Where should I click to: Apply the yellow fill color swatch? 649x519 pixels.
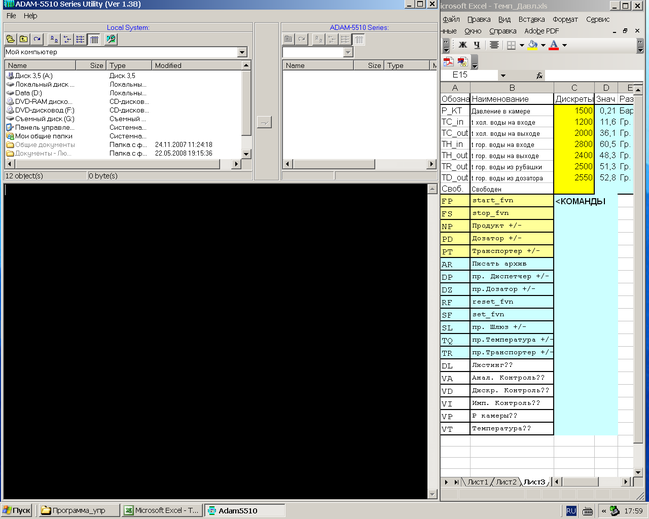[x=534, y=45]
